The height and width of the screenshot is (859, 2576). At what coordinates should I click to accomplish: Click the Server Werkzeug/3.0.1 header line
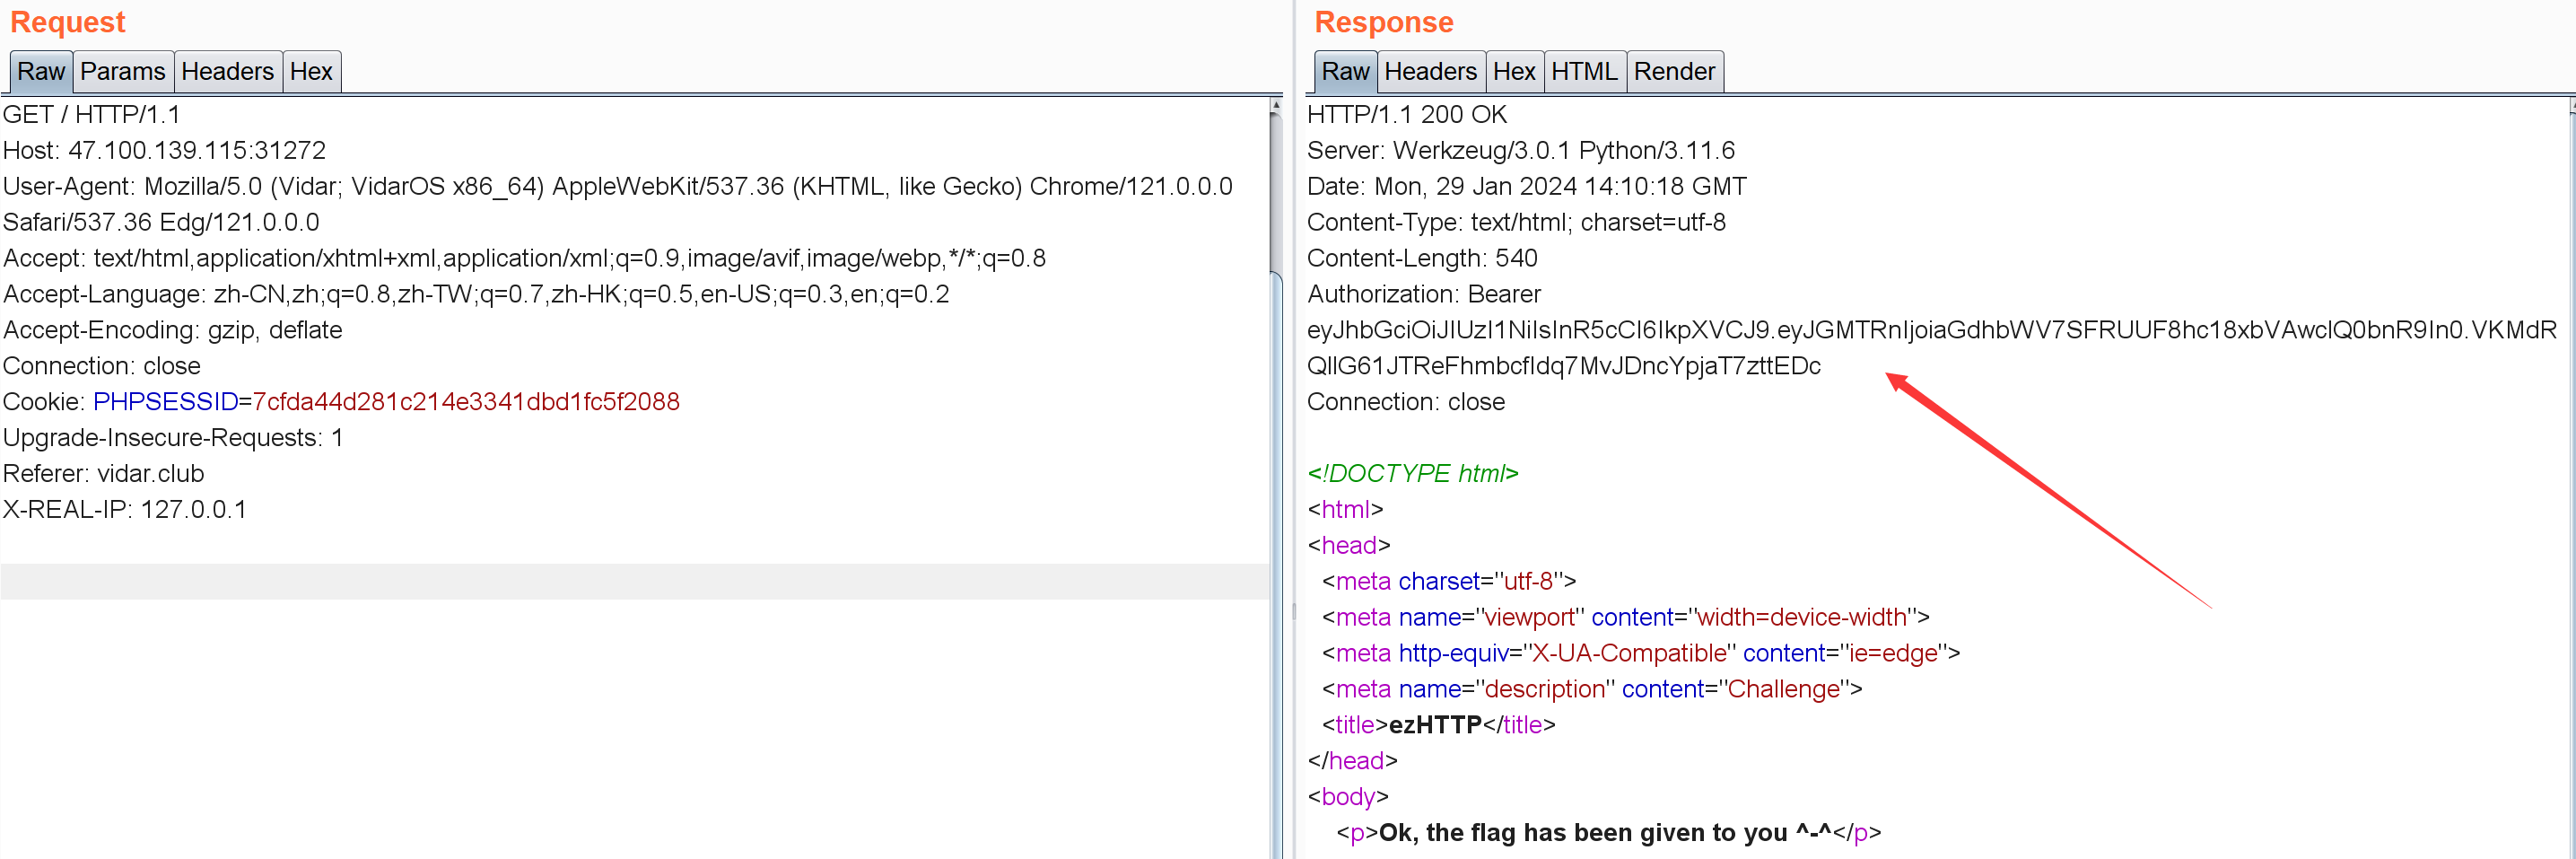(x=1521, y=151)
